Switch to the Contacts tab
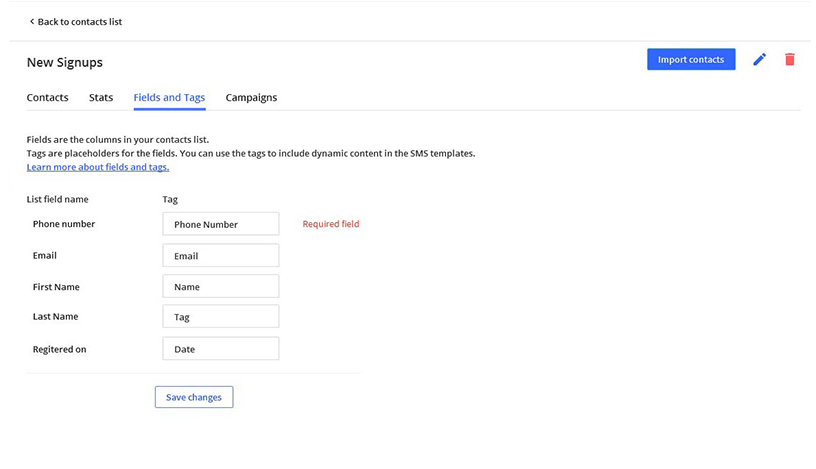This screenshot has height=469, width=816. 47,98
